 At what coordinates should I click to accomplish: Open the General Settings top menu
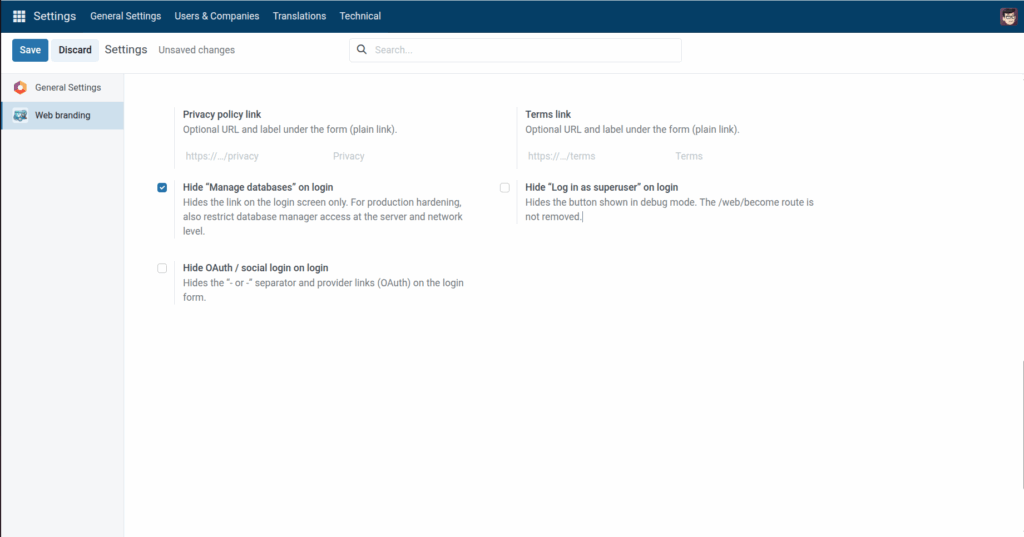click(125, 16)
